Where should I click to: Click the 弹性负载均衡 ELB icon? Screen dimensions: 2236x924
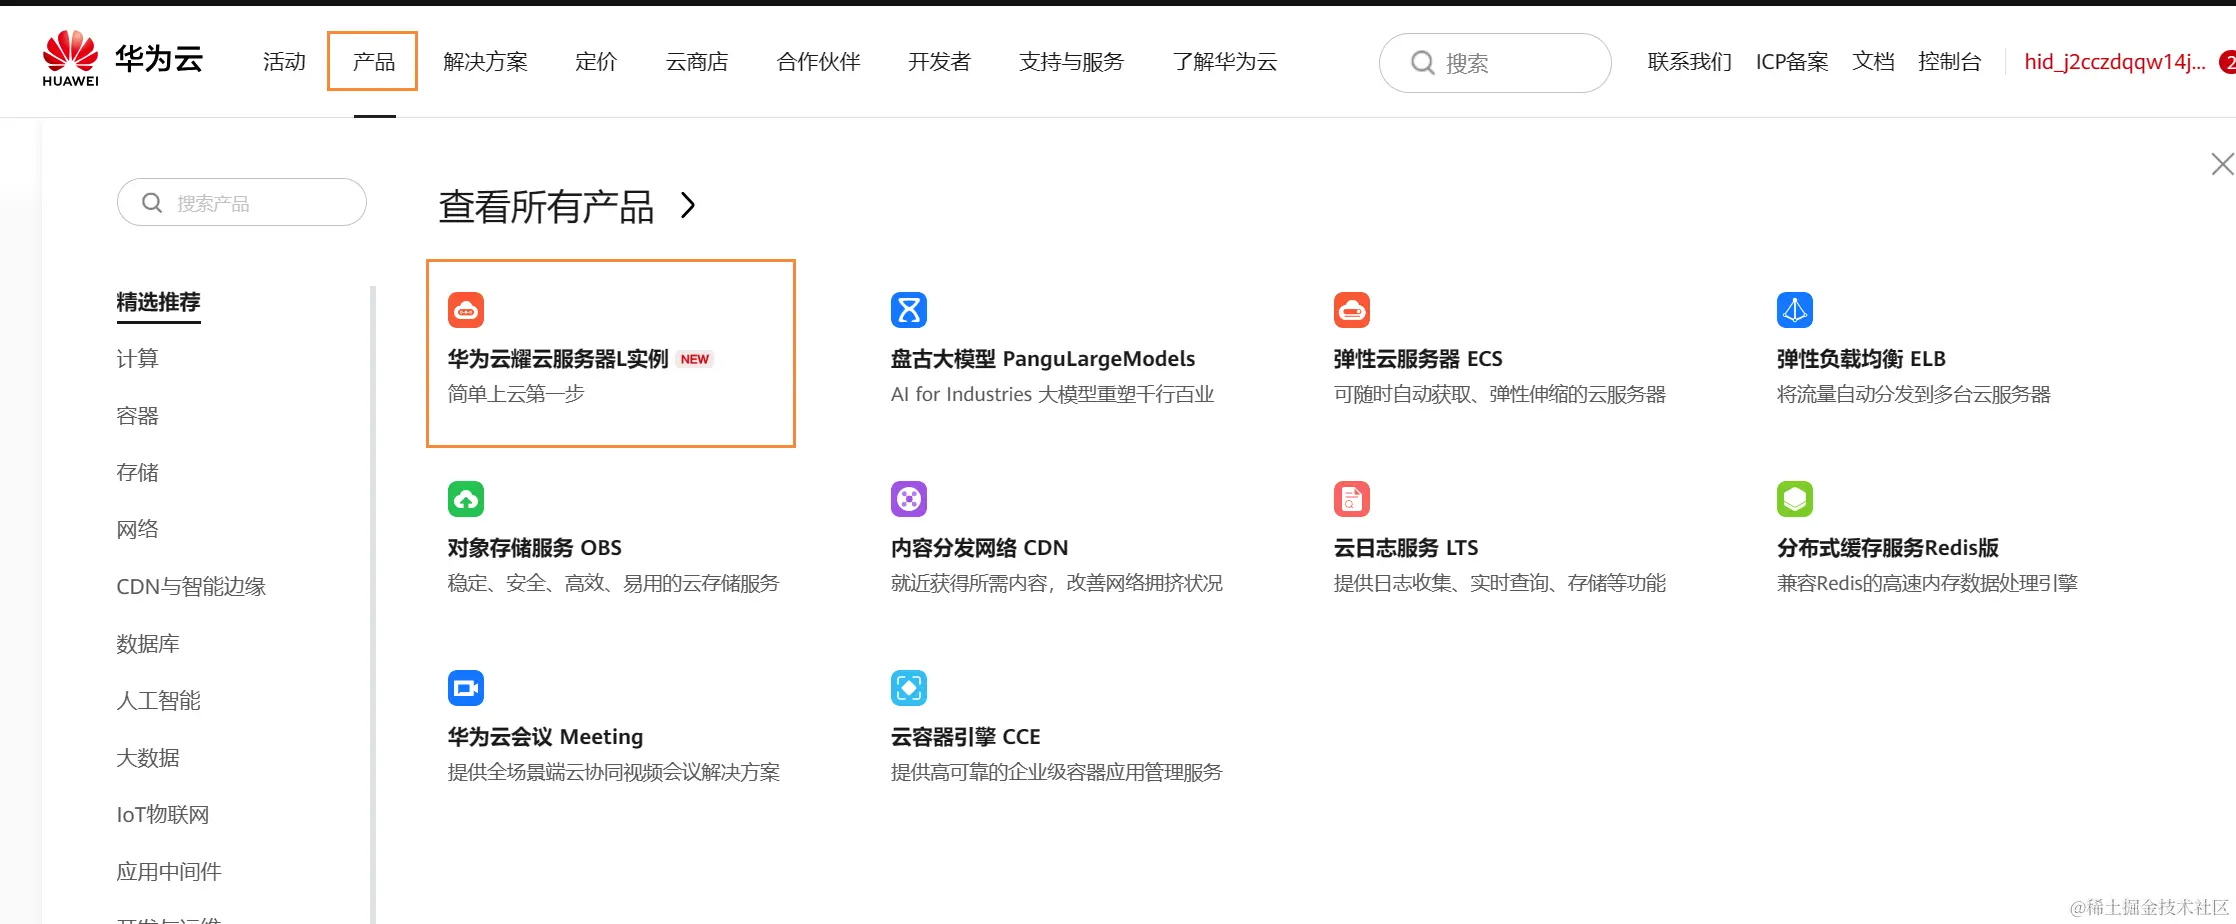(x=1795, y=310)
